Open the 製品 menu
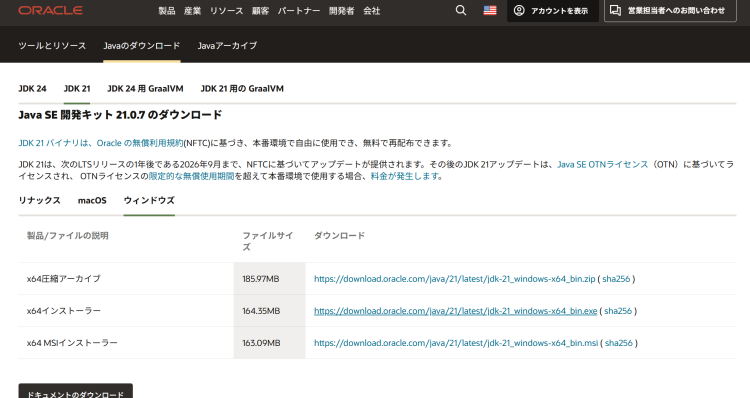Screen dimensions: 750x398 point(167,11)
